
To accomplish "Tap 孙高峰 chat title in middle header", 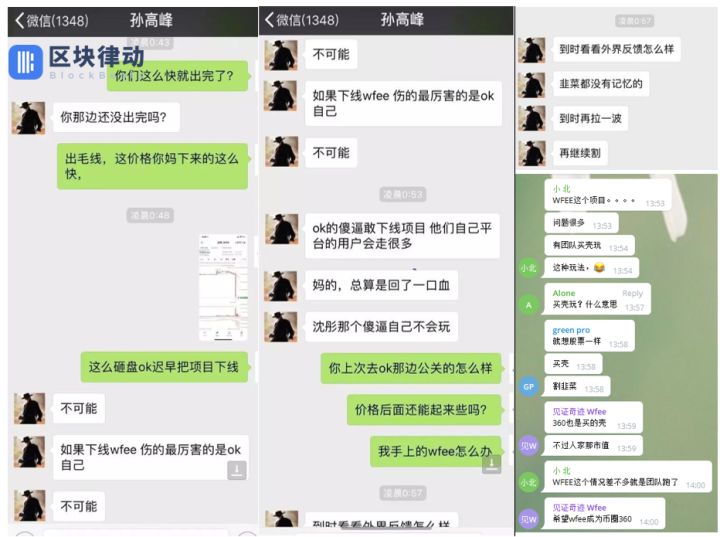I will pos(402,20).
